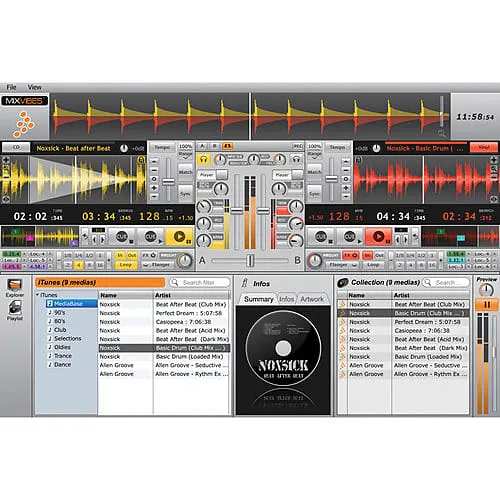Switch to the Summary tab
This screenshot has width=500, height=500.
coord(259,299)
